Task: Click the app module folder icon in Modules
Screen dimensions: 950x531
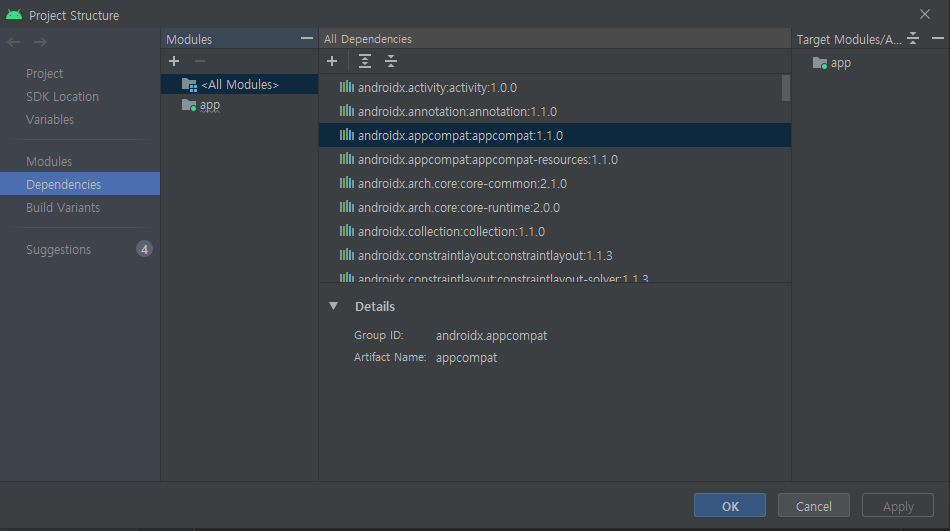Action: click(189, 105)
